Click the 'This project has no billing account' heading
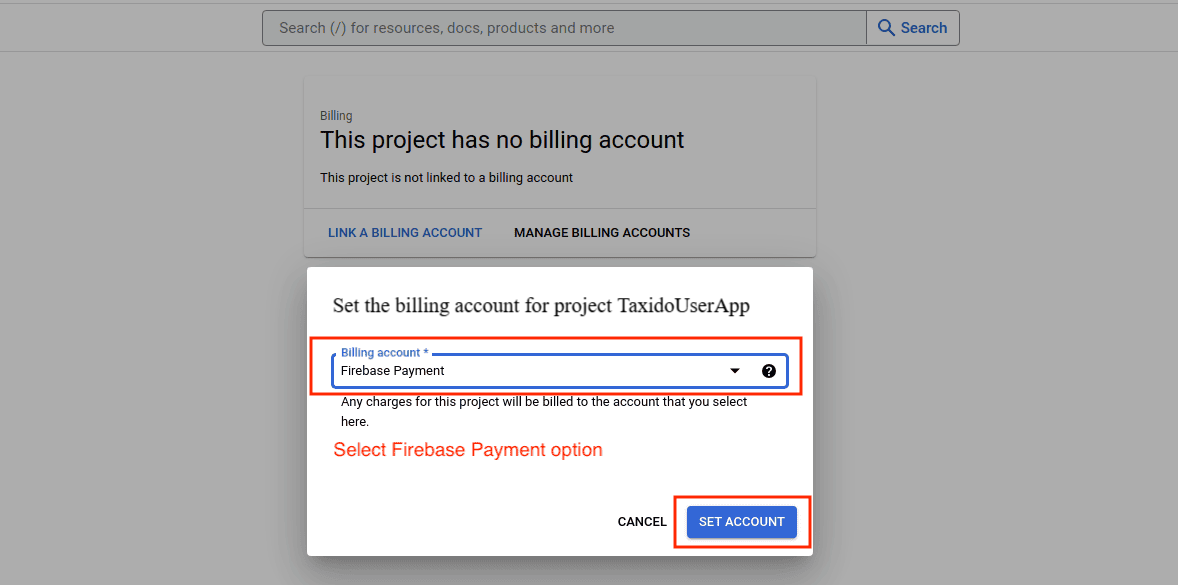 [x=502, y=140]
